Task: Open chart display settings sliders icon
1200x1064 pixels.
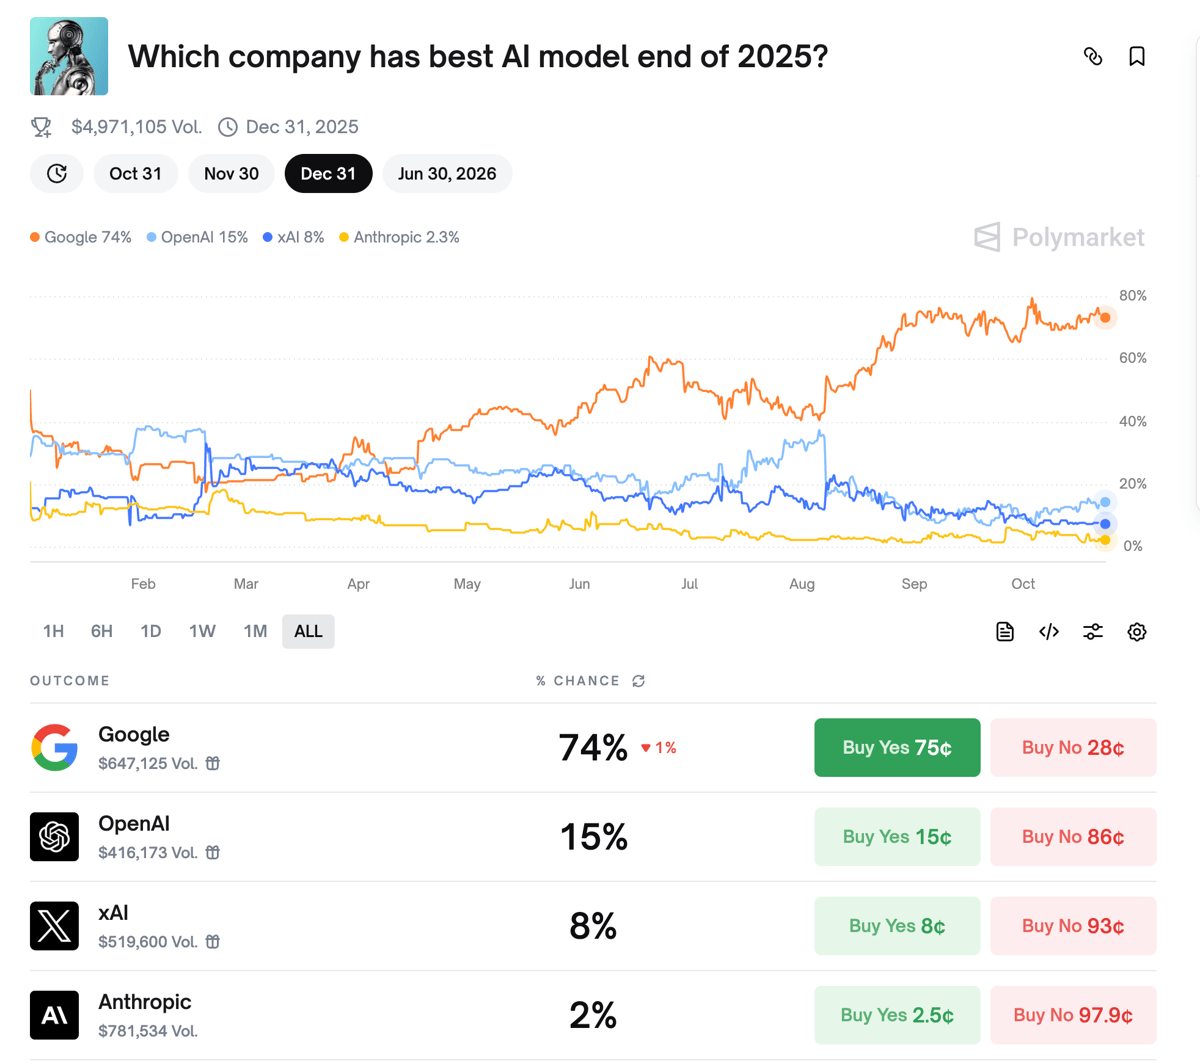Action: point(1092,631)
